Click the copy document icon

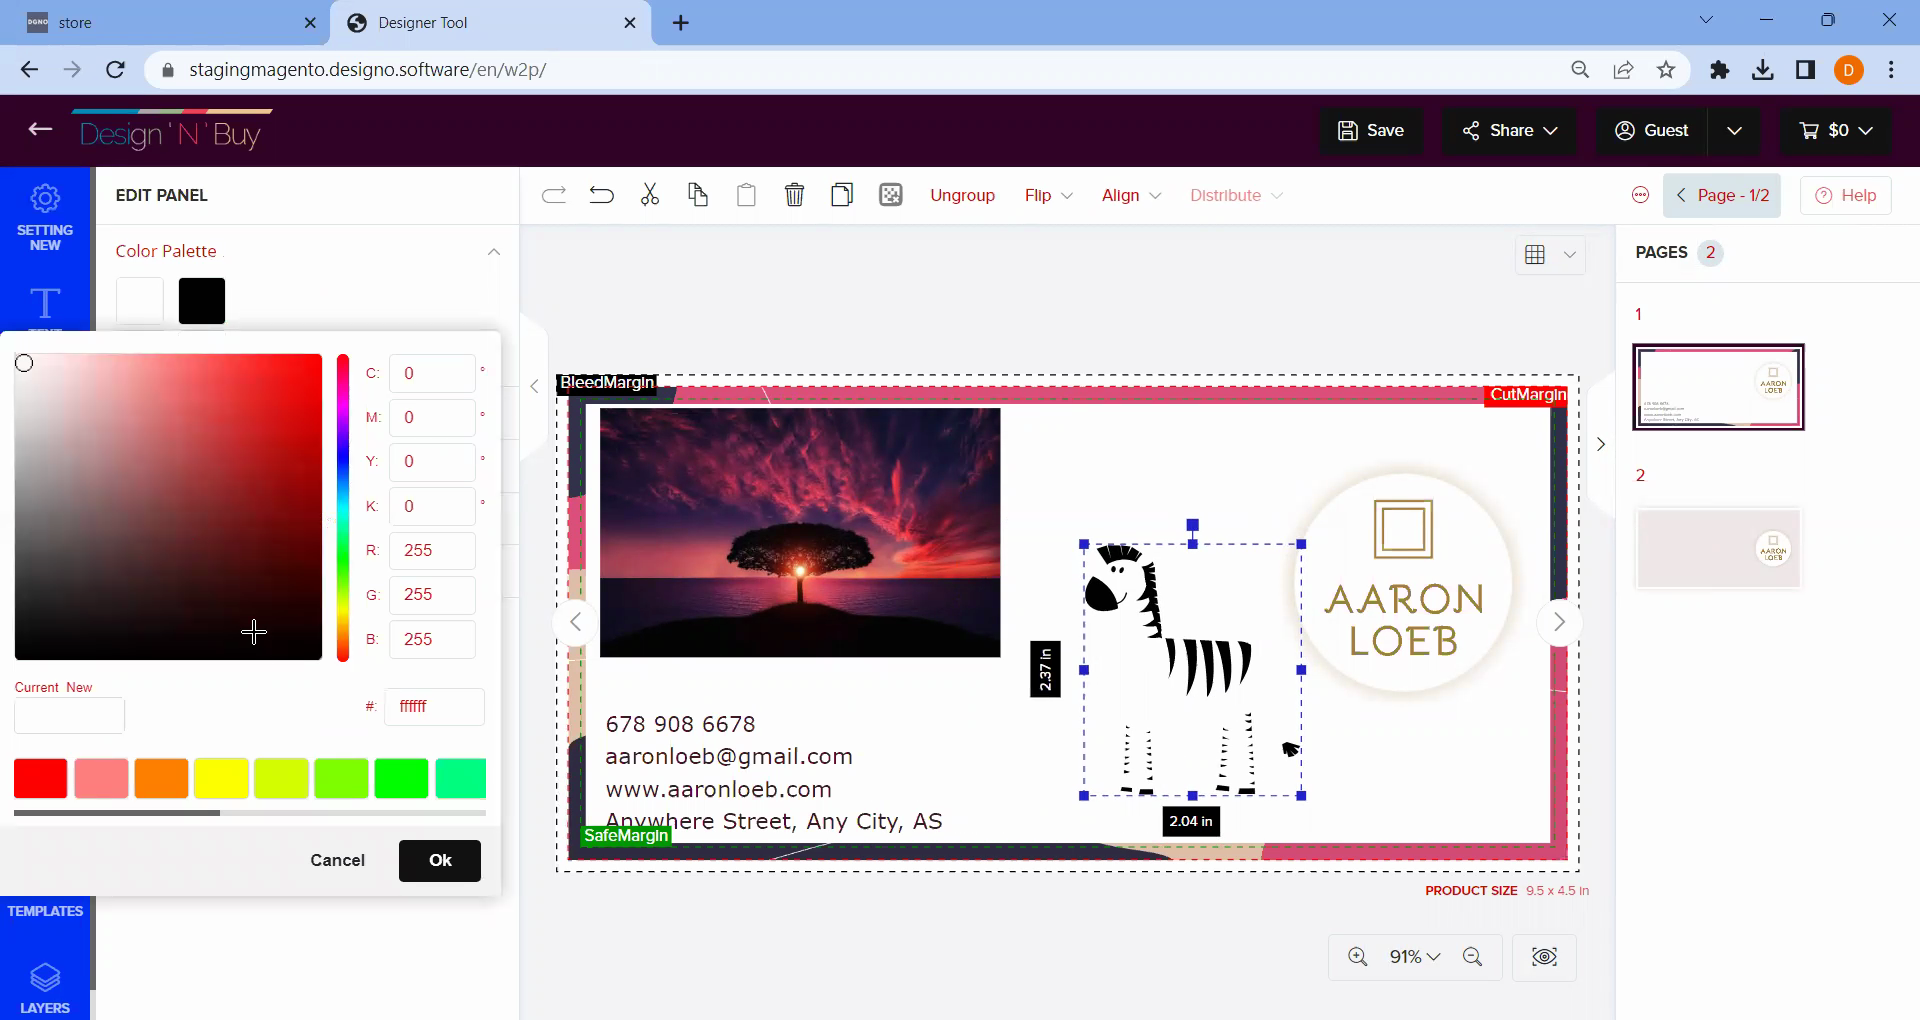(x=698, y=195)
